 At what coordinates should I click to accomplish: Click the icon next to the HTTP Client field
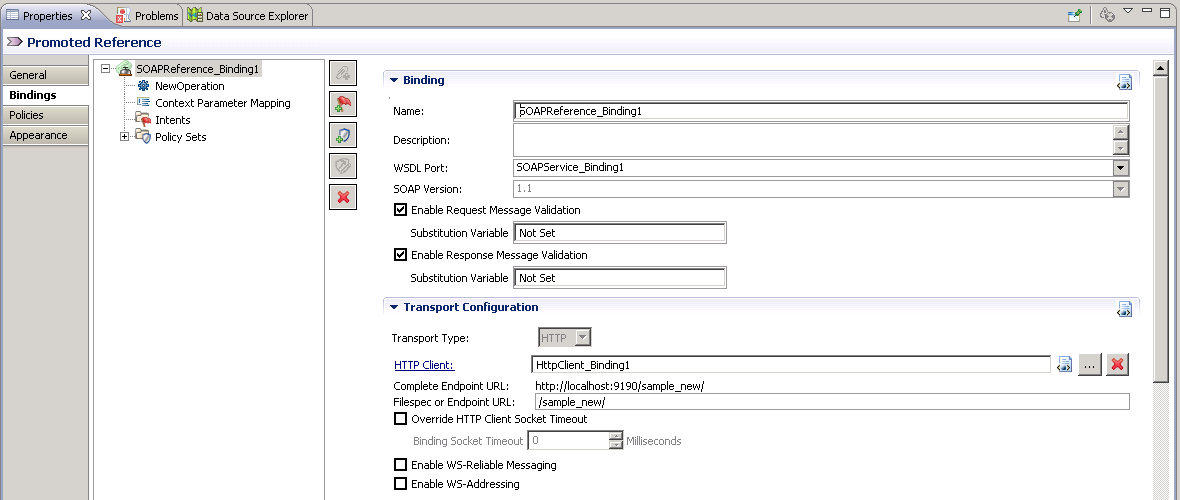pos(1066,365)
